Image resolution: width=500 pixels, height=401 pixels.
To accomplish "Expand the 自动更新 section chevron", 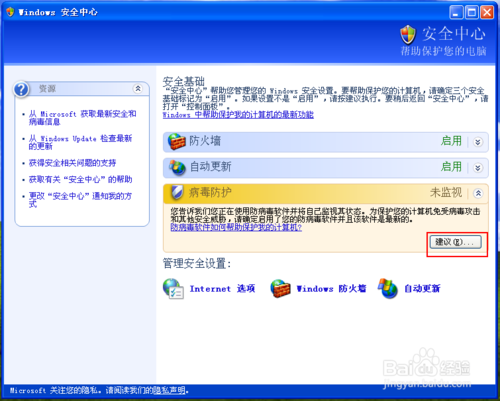I will point(478,167).
